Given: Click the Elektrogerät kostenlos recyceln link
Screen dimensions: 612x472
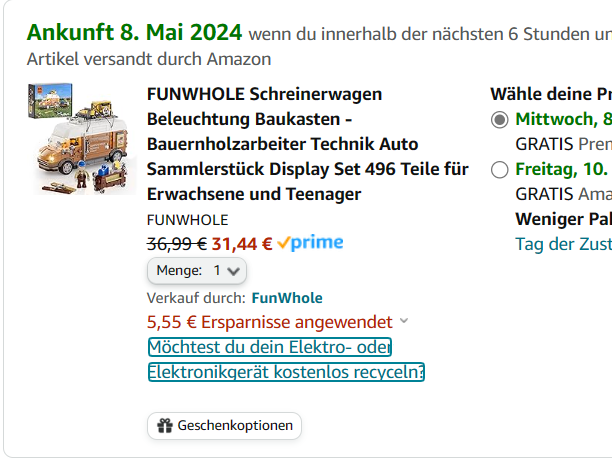Looking at the screenshot, I should pos(285,360).
